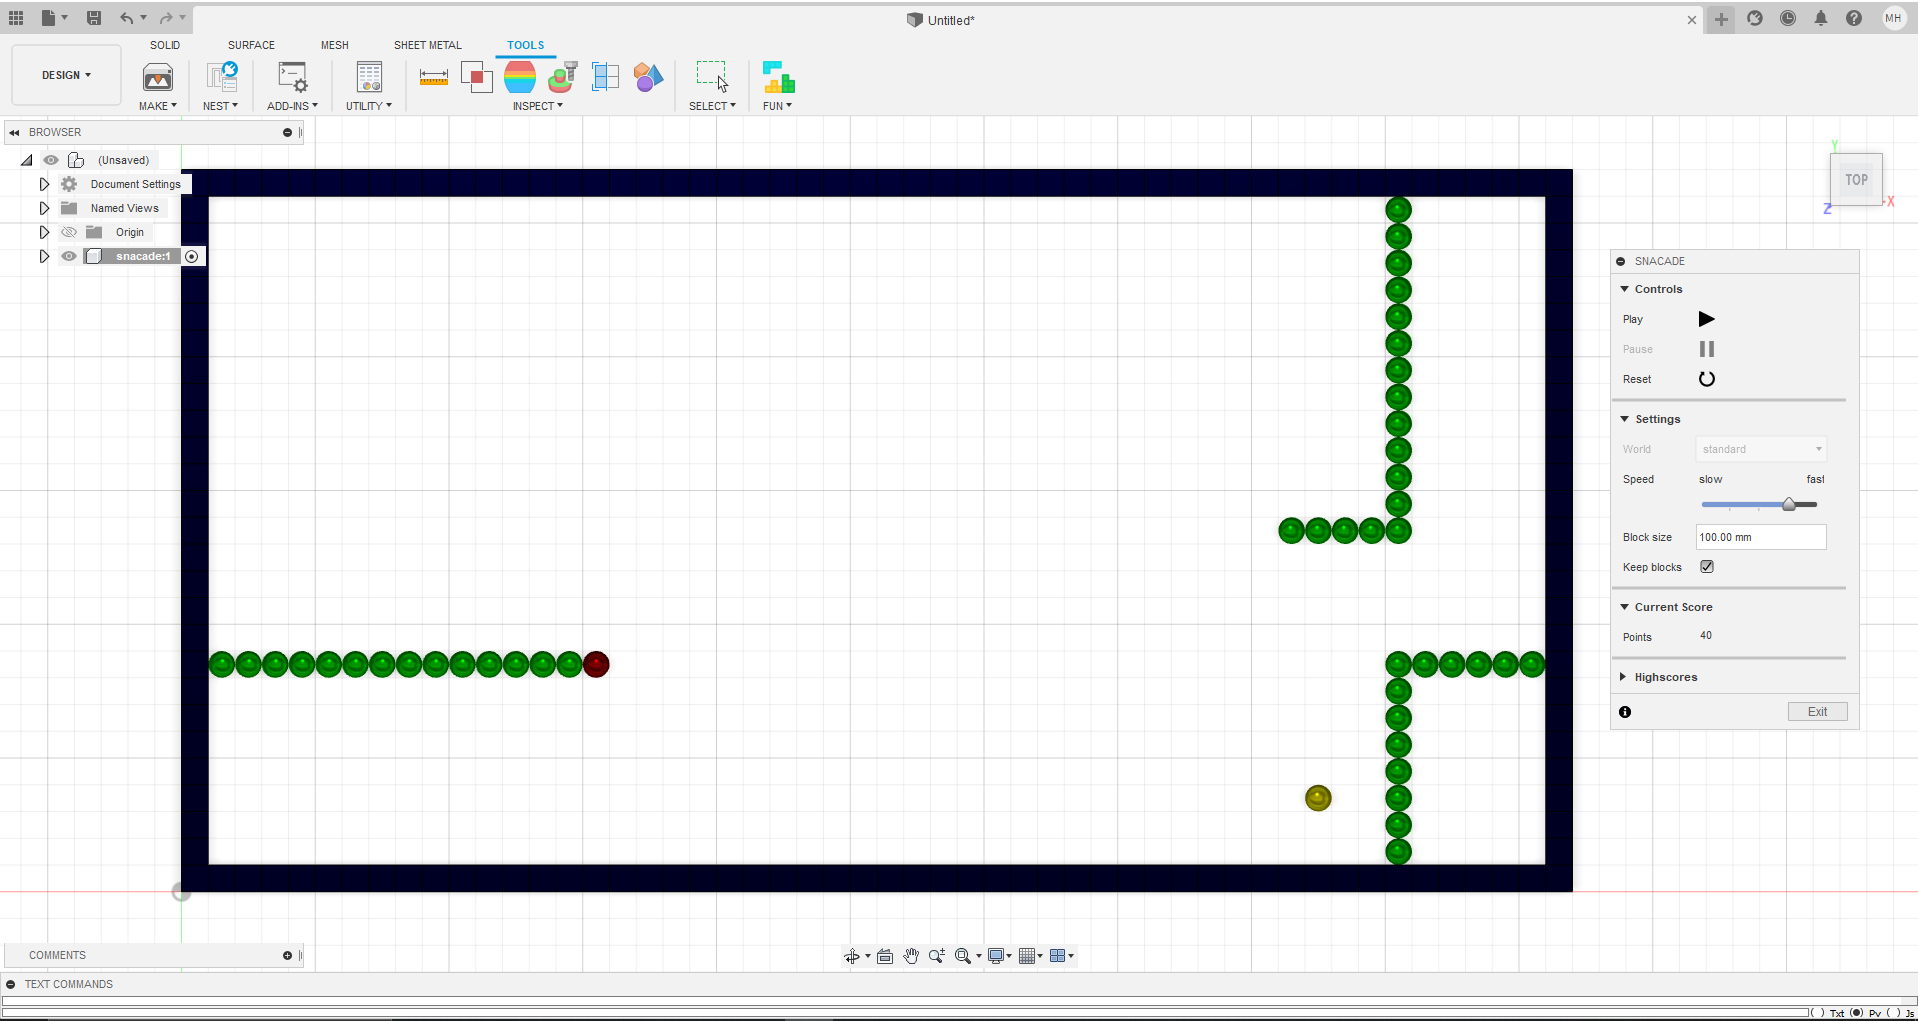Screen dimensions: 1918x1021
Task: Launch the Snacade game from FUN
Action: (x=778, y=77)
